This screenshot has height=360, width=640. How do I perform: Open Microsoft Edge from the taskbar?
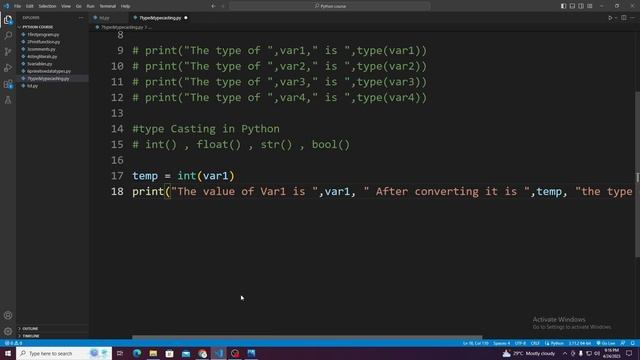pyautogui.click(x=137, y=353)
